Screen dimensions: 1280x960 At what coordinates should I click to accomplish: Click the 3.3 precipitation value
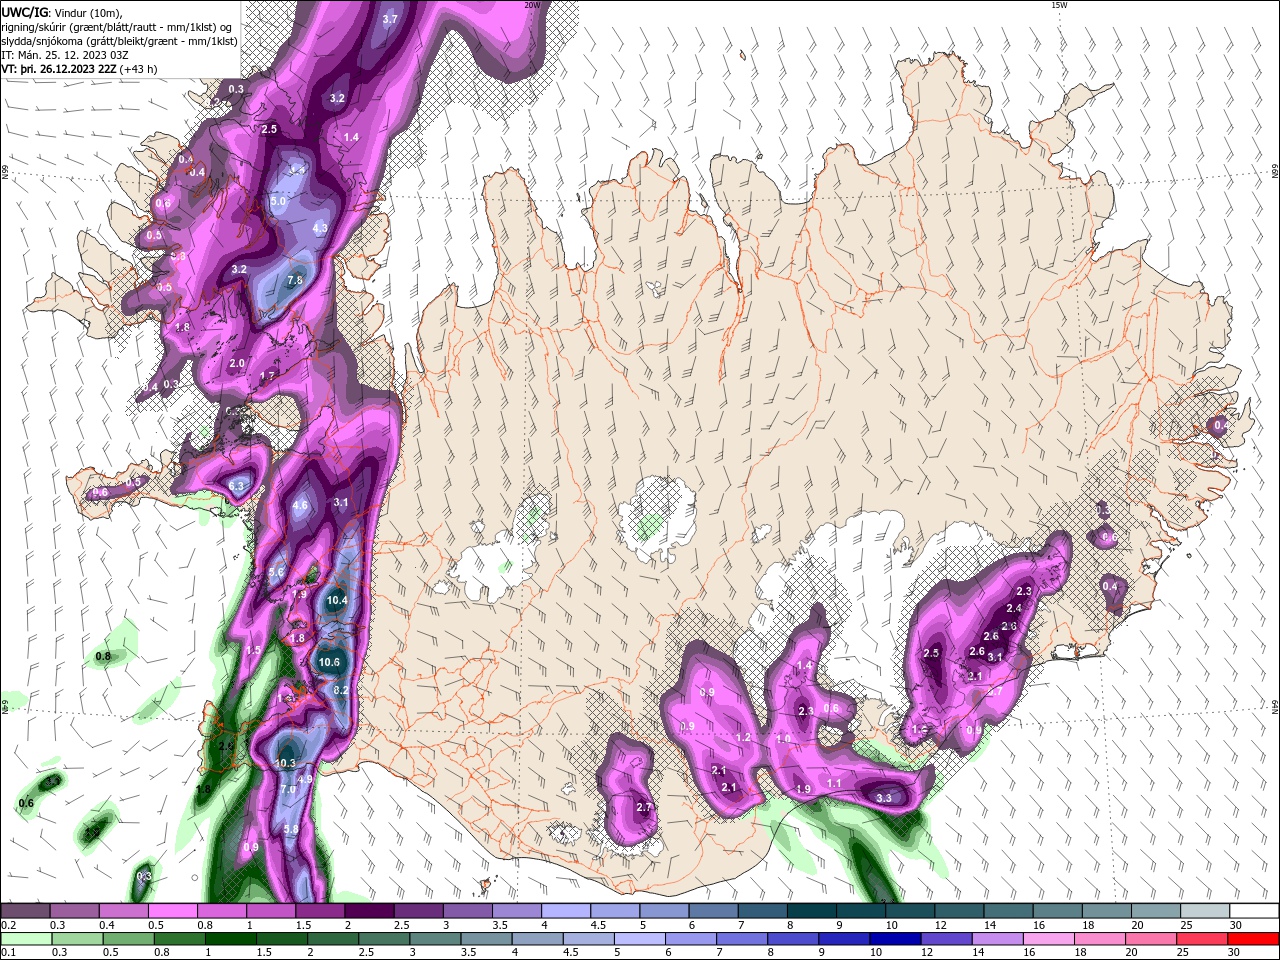pos(884,798)
